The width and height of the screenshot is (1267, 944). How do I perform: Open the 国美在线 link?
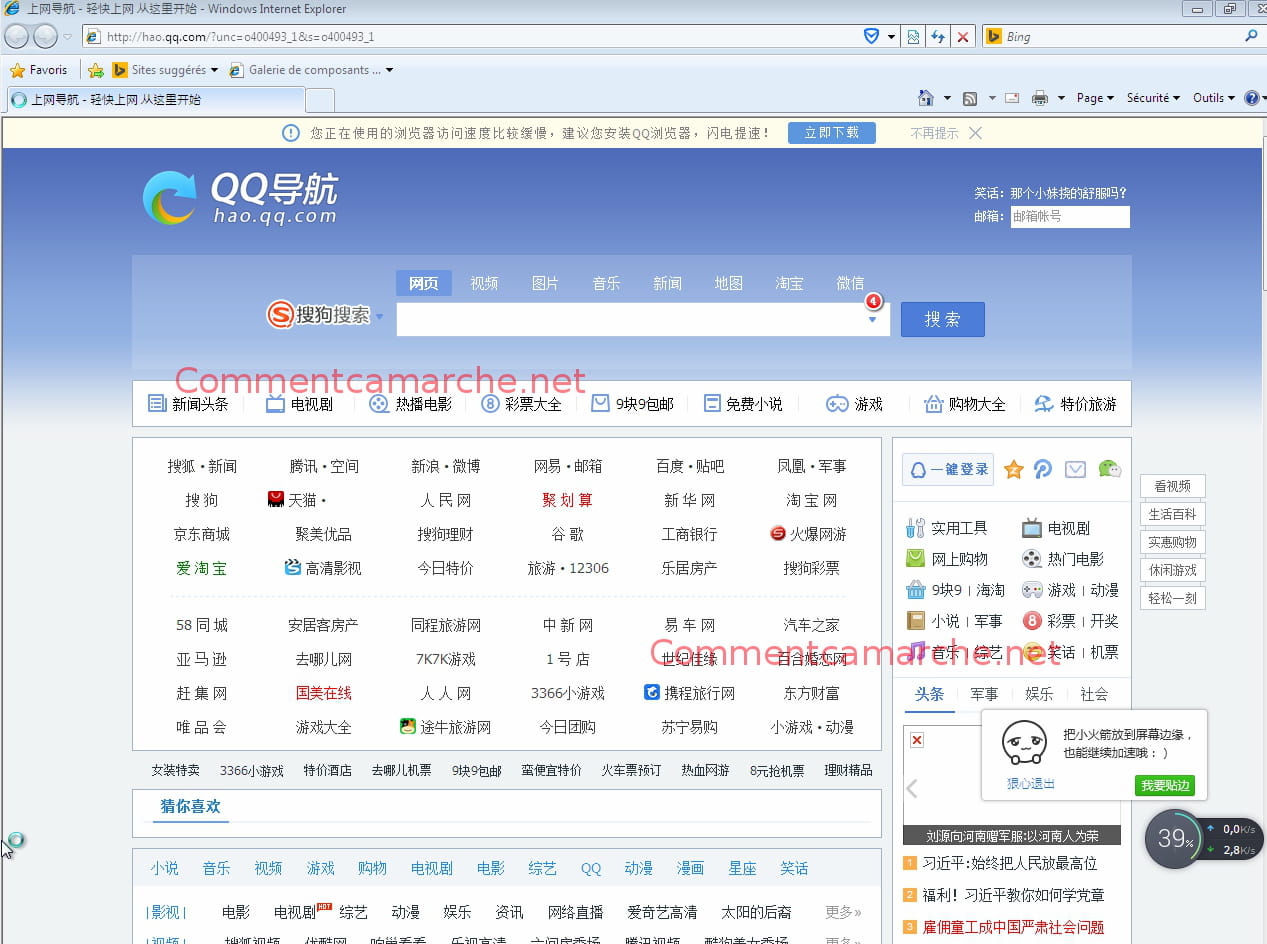tap(323, 693)
